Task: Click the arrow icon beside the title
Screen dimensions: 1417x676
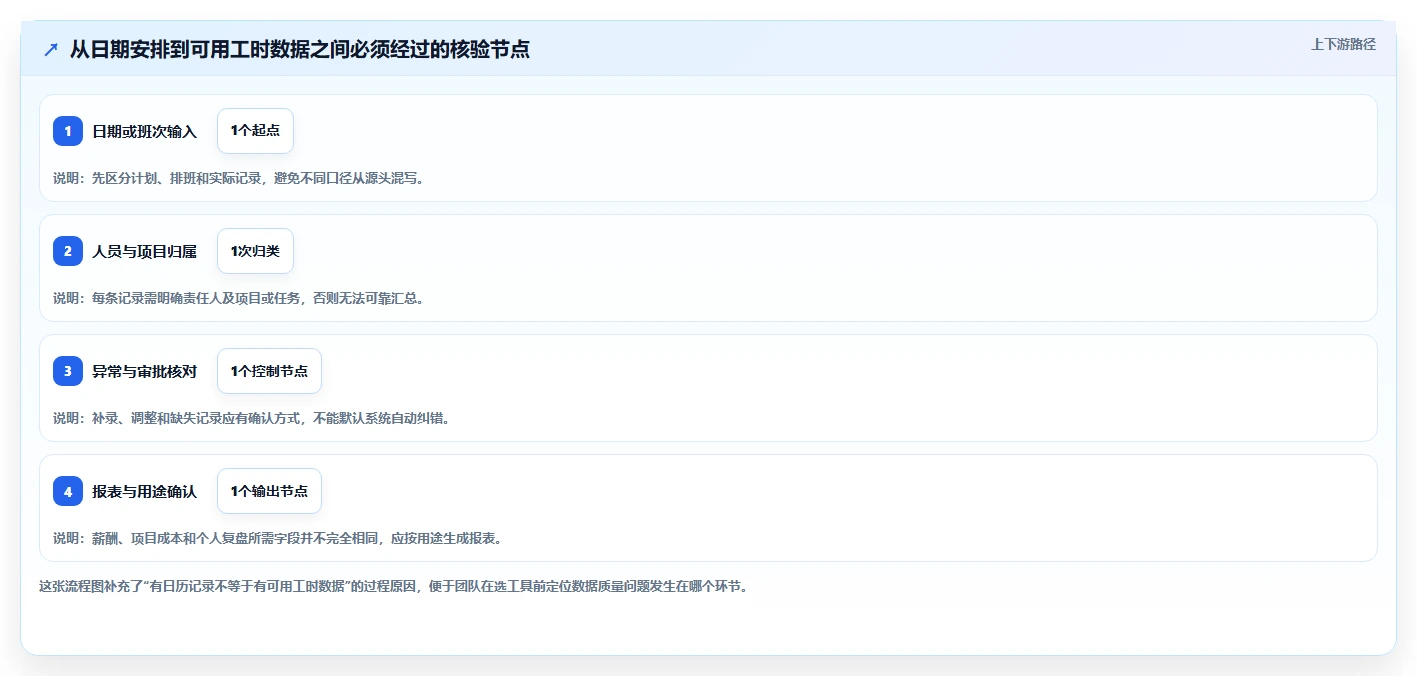Action: tap(51, 49)
